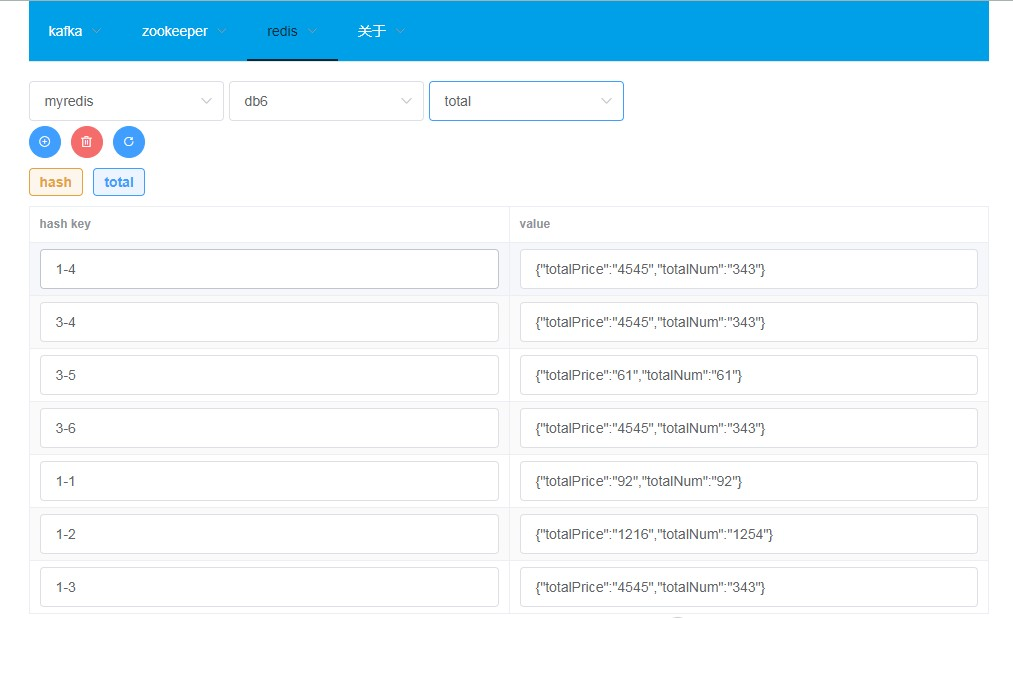Open the kafka menu
This screenshot has width=1013, height=675.
coord(75,31)
